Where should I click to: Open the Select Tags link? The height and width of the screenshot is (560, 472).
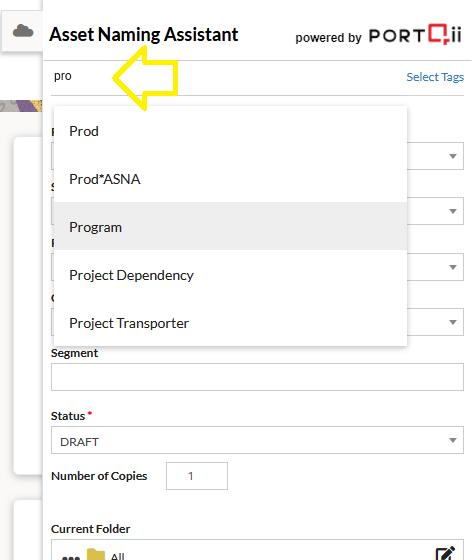pos(435,77)
